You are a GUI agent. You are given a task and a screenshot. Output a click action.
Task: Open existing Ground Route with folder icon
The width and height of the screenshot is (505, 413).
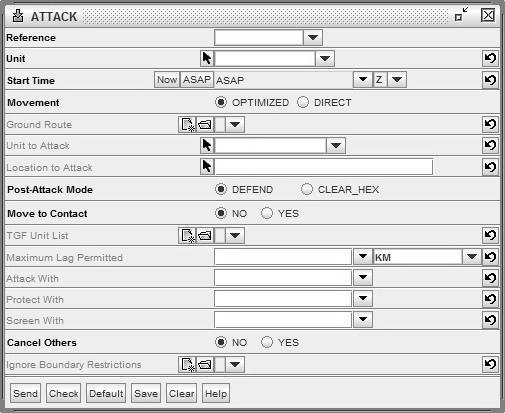(x=205, y=124)
